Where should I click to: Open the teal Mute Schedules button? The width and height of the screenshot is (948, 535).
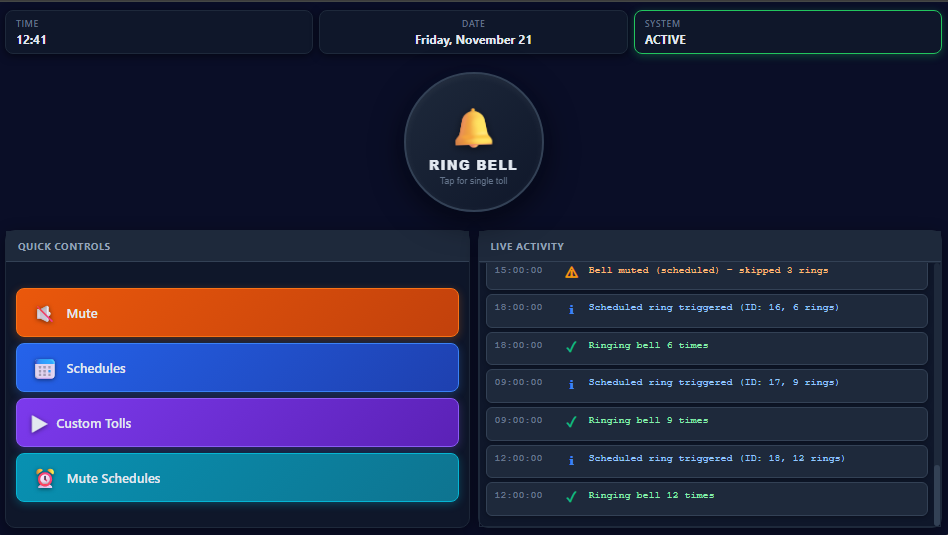(237, 478)
